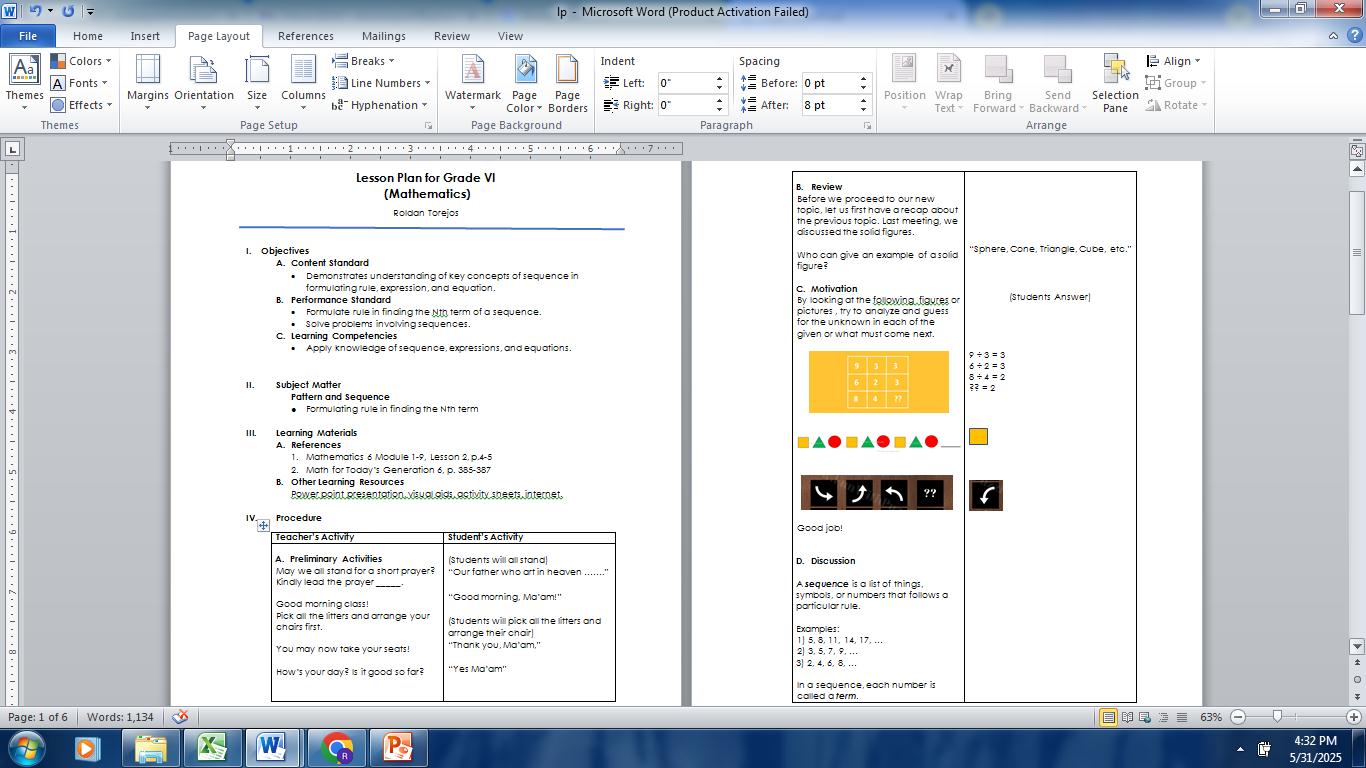The height and width of the screenshot is (768, 1366).
Task: Expand the theme Colors dropdown
Action: [x=82, y=61]
